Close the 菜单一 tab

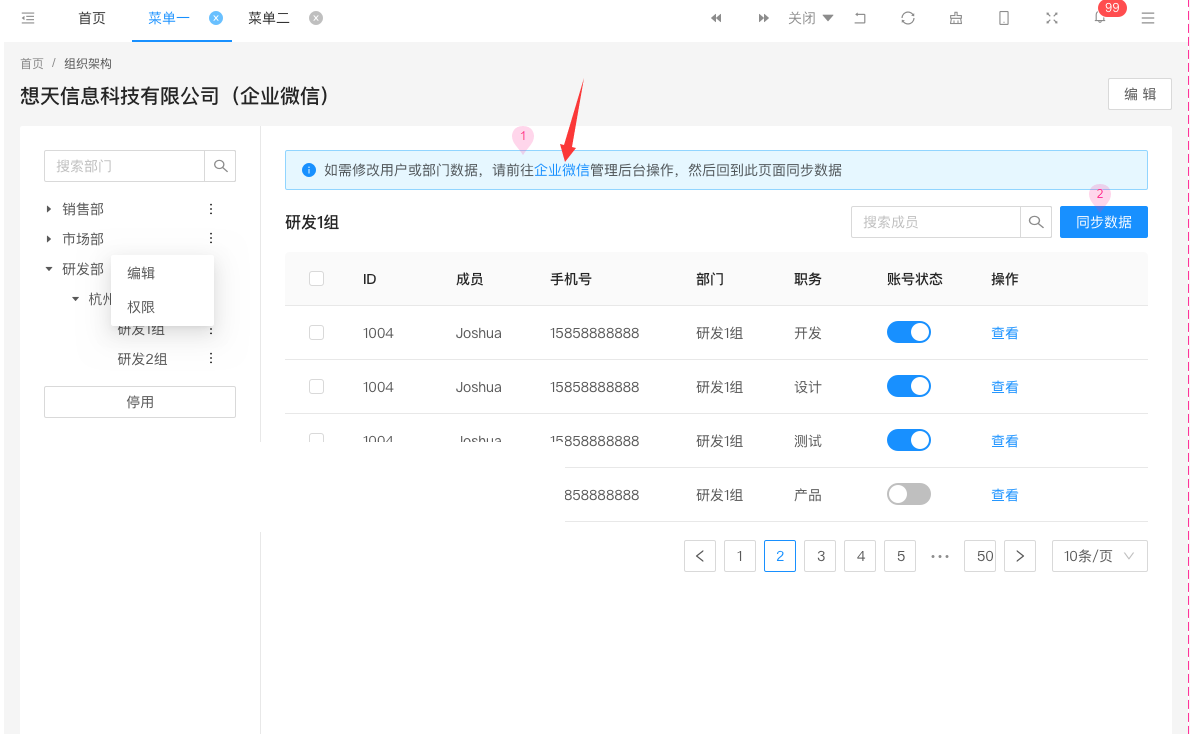click(x=216, y=18)
